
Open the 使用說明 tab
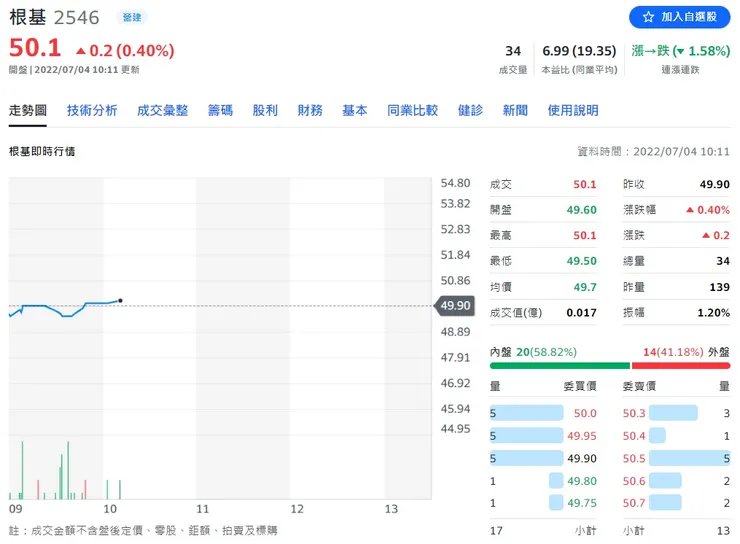(x=573, y=111)
